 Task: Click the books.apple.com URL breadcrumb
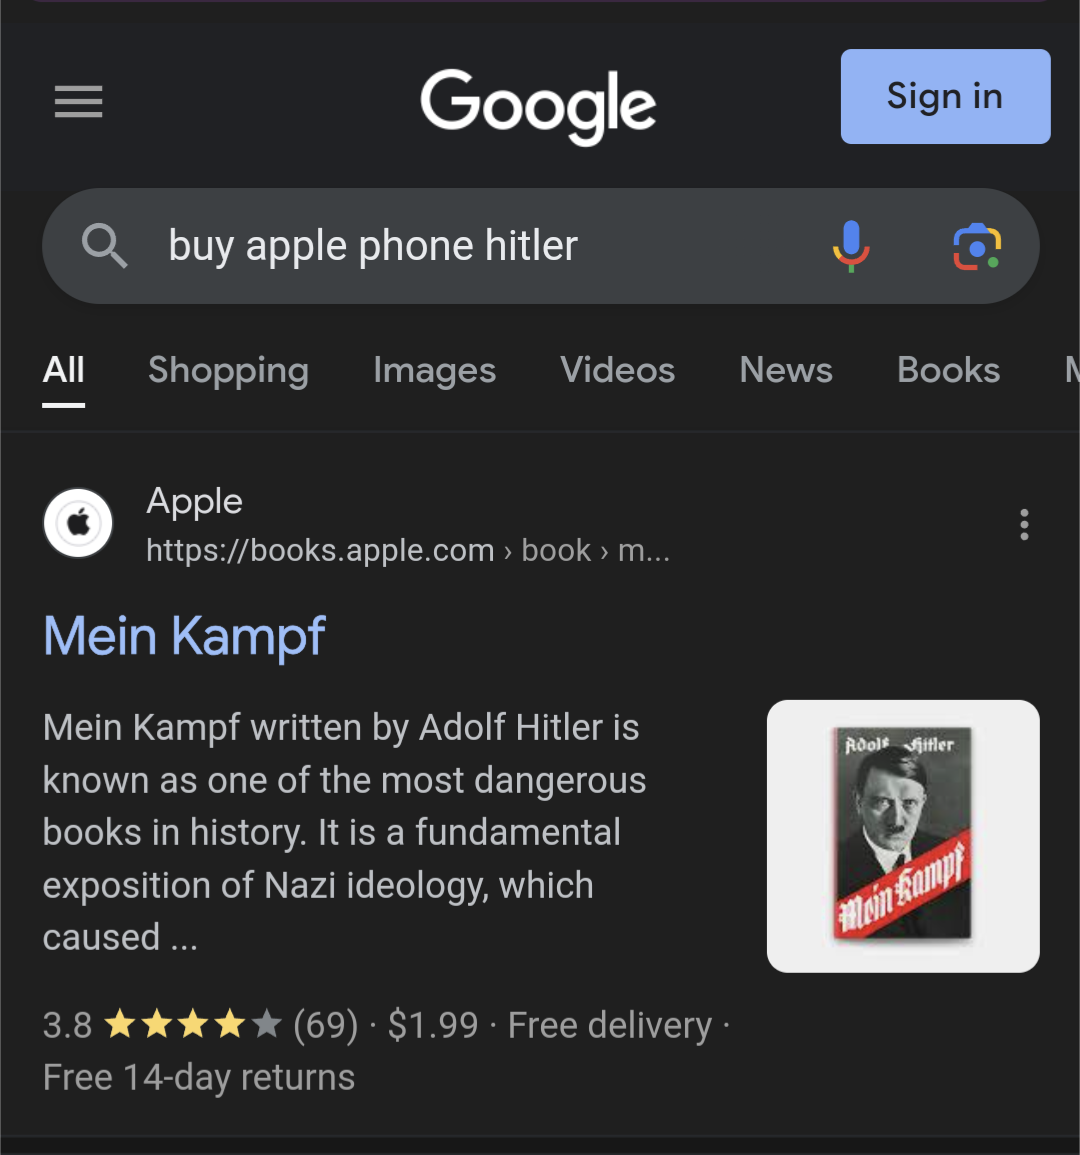[408, 551]
